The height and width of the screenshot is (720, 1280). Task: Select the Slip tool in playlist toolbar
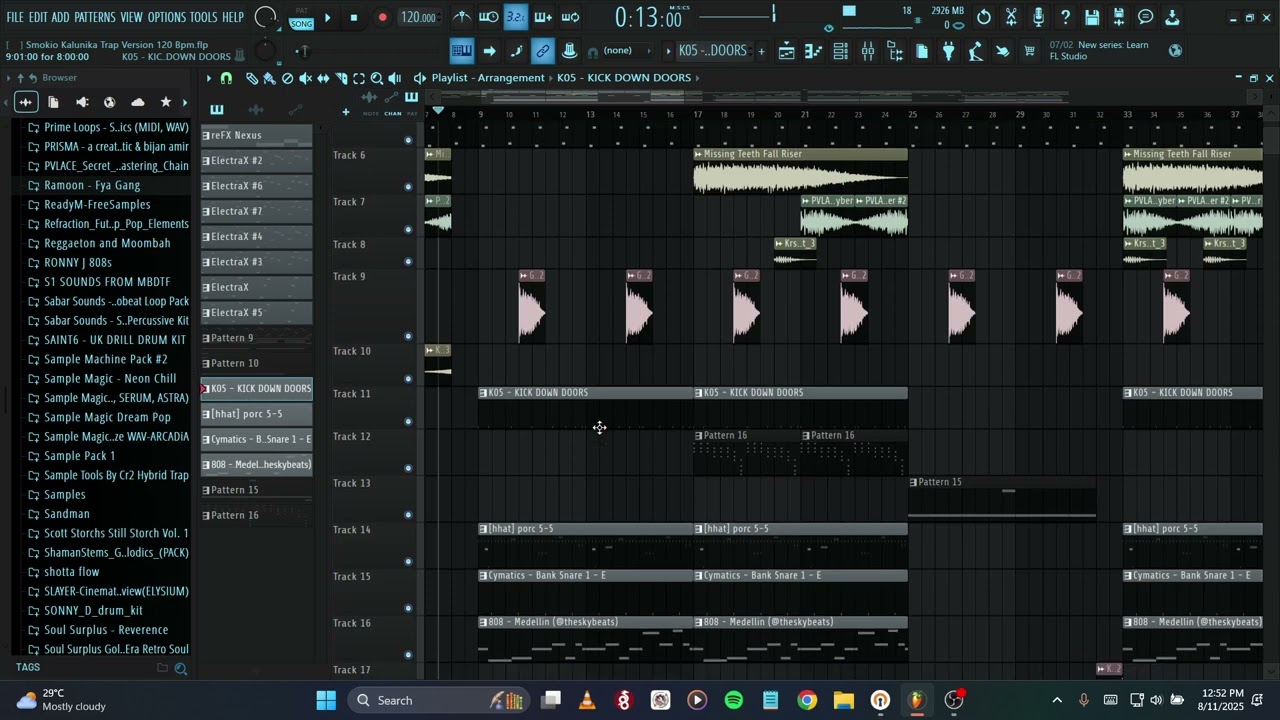click(323, 78)
